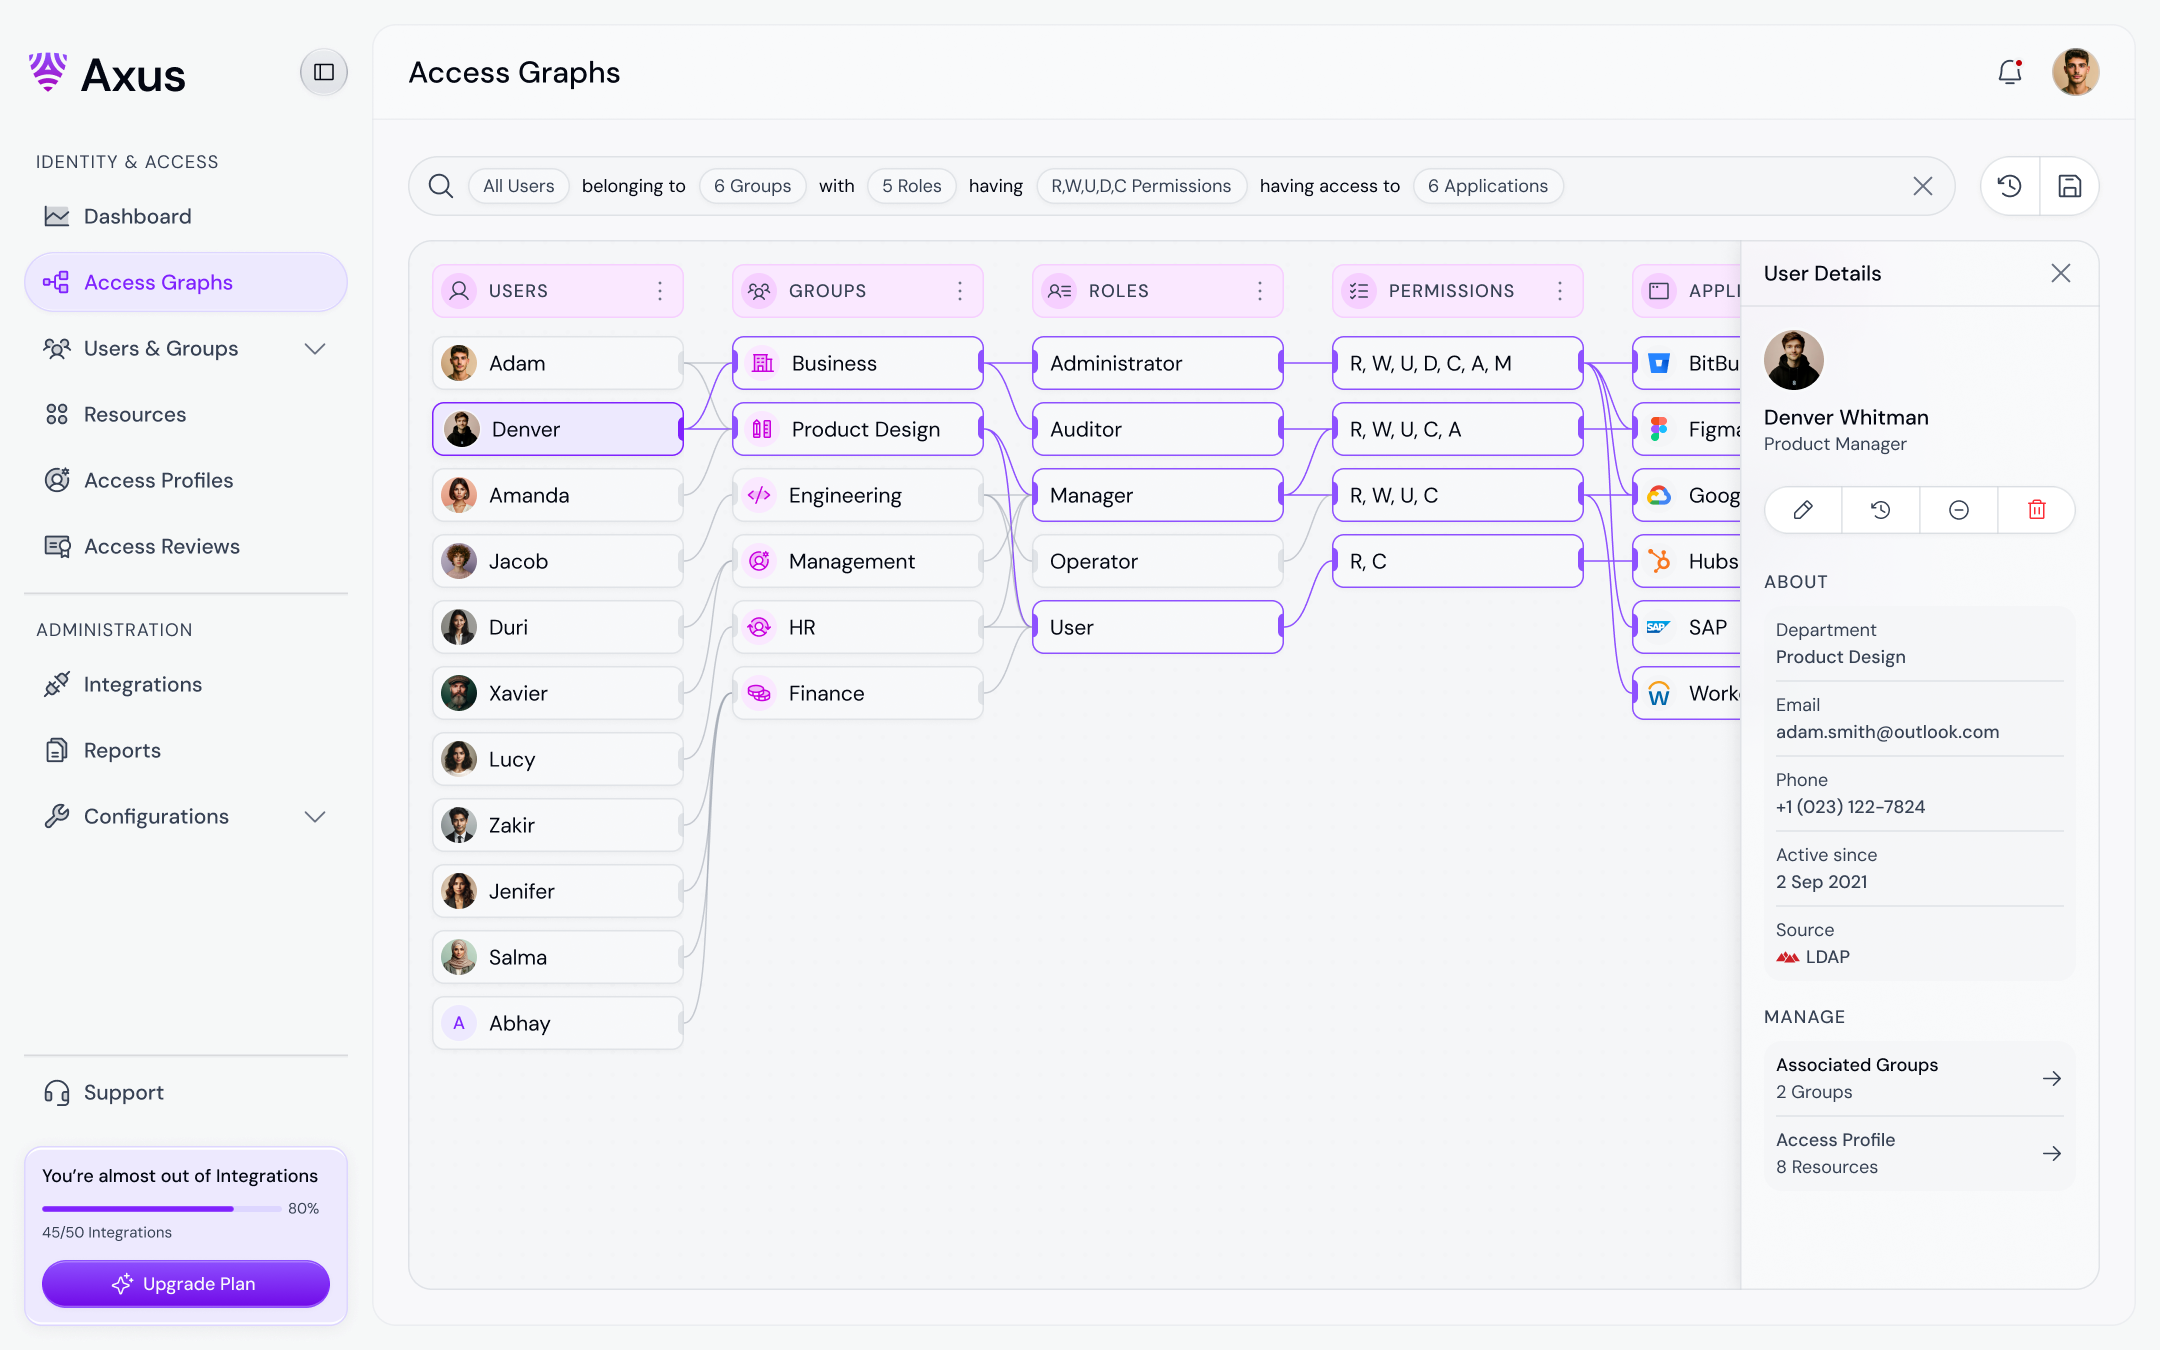Select the Management group node
This screenshot has height=1350, width=2160.
pyautogui.click(x=858, y=561)
